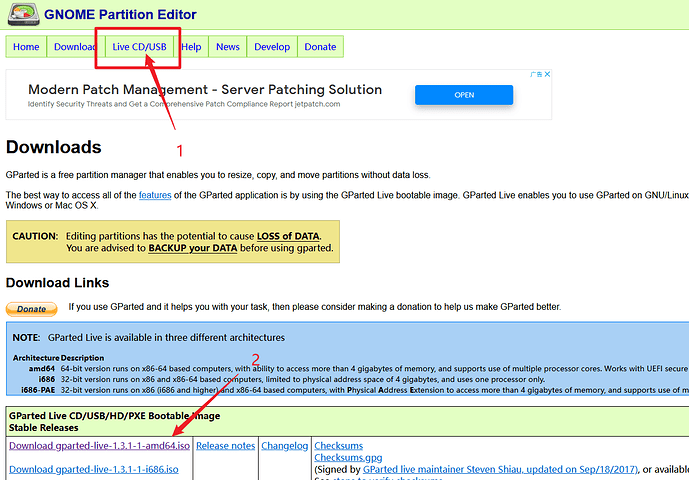Follow the features link
The height and width of the screenshot is (480, 689).
click(155, 195)
